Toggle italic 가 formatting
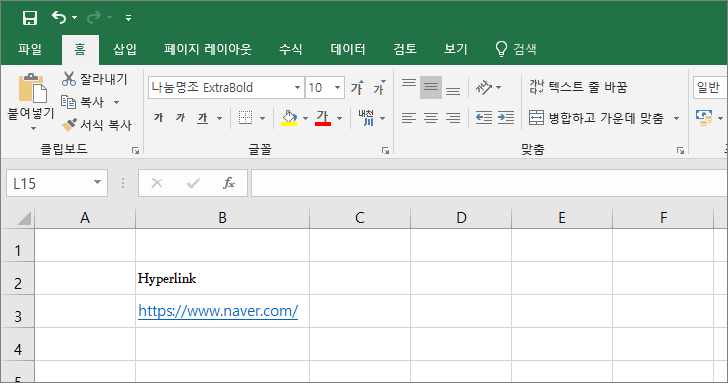Screen dimensions: 728x383 181,118
